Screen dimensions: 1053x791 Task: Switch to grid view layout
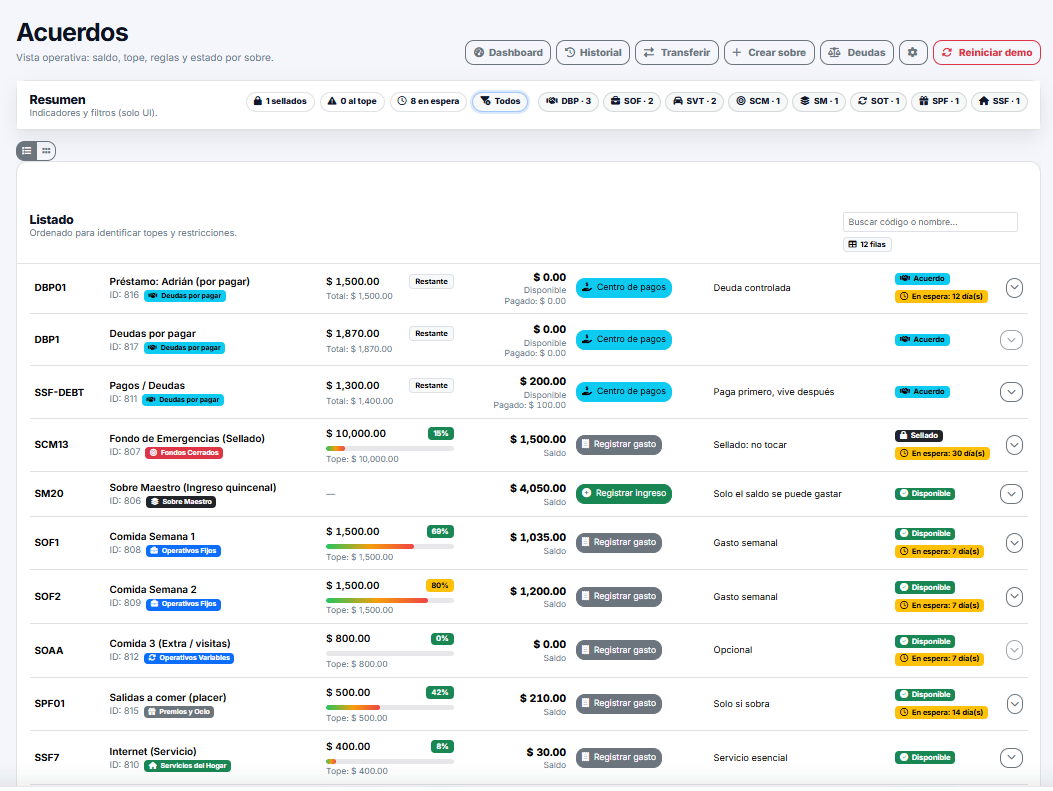pos(46,151)
